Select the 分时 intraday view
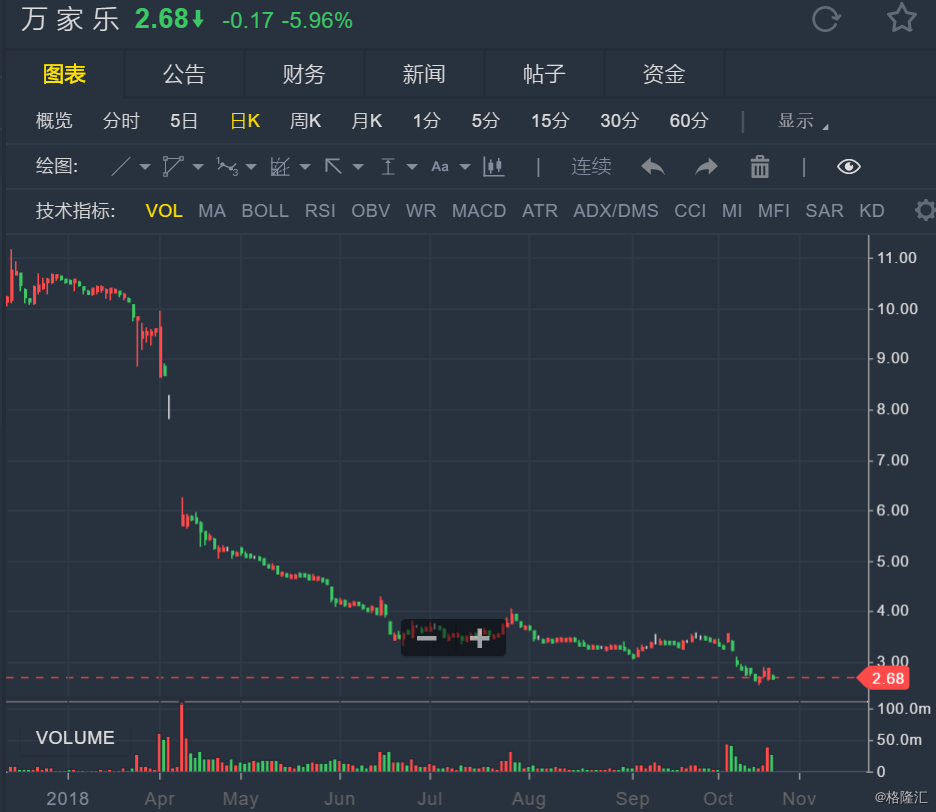 coord(121,121)
